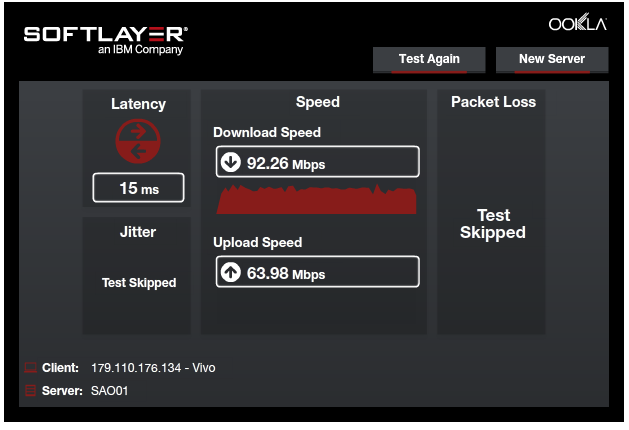Click the 63.98 Mbps upload field
This screenshot has width=629, height=430.
point(317,273)
